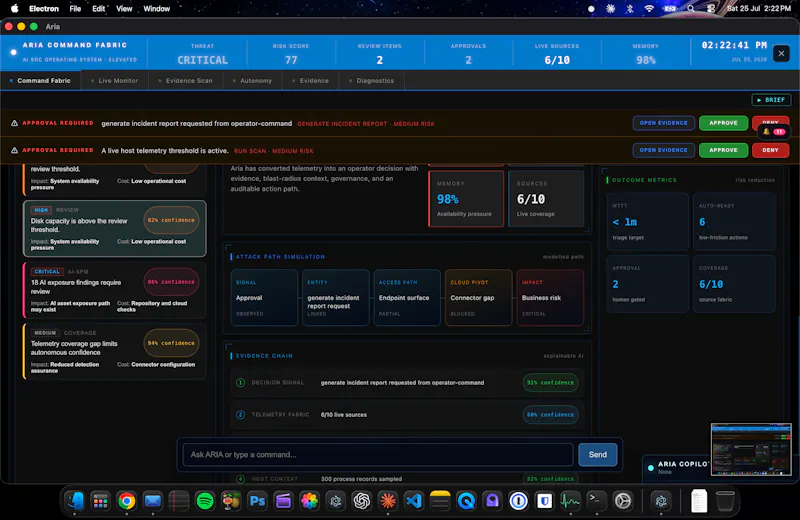The image size is (800, 520).
Task: Select the 18 AI exposure findings card
Action: tap(115, 289)
